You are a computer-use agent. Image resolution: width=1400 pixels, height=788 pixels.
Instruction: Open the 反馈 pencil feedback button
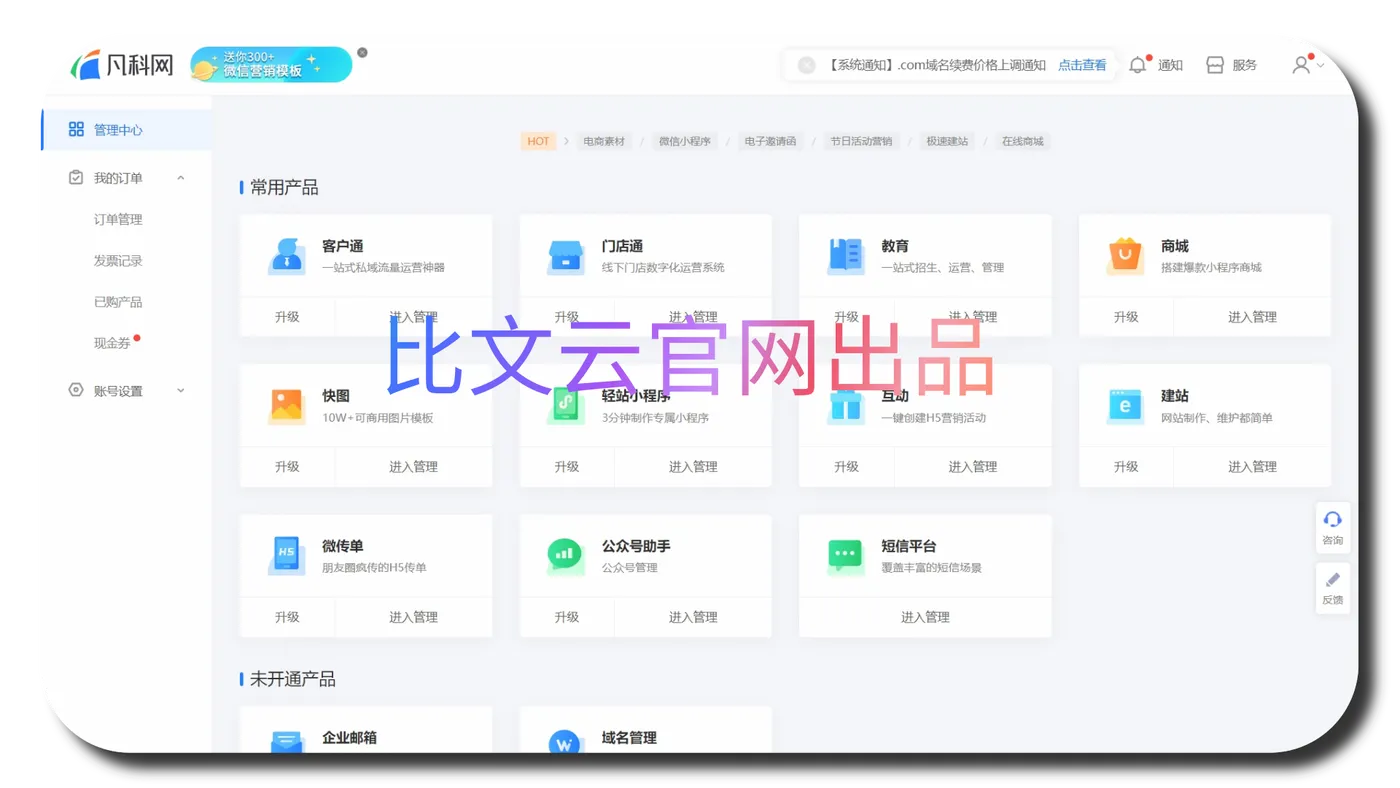click(1332, 588)
